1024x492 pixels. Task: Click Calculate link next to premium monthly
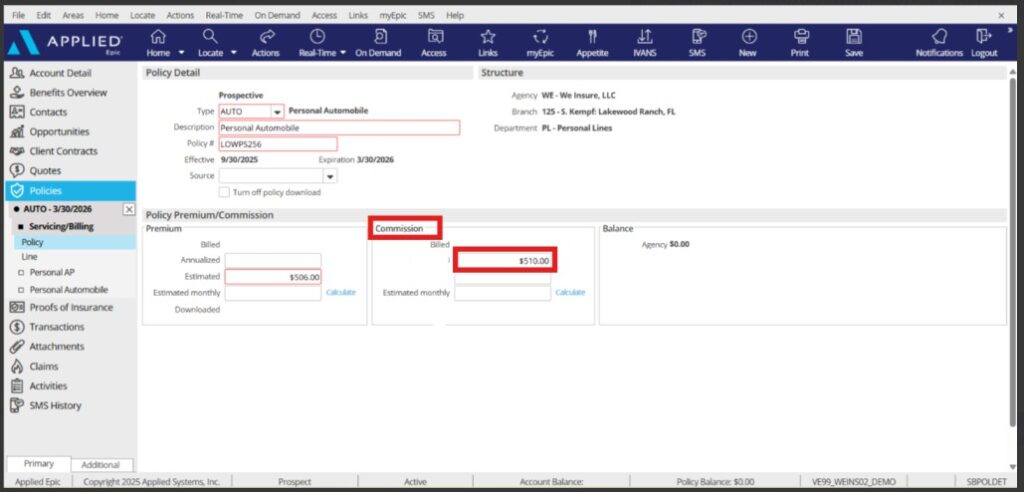[x=340, y=292]
